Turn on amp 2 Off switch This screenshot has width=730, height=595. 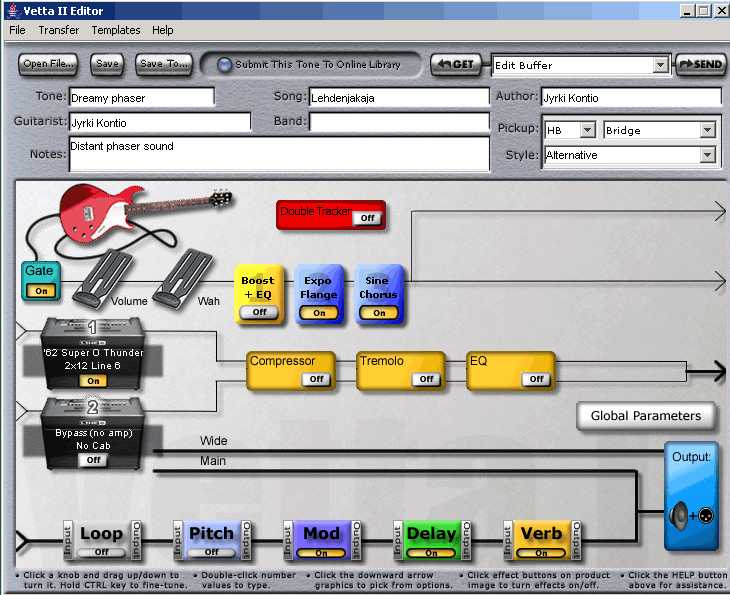93,460
